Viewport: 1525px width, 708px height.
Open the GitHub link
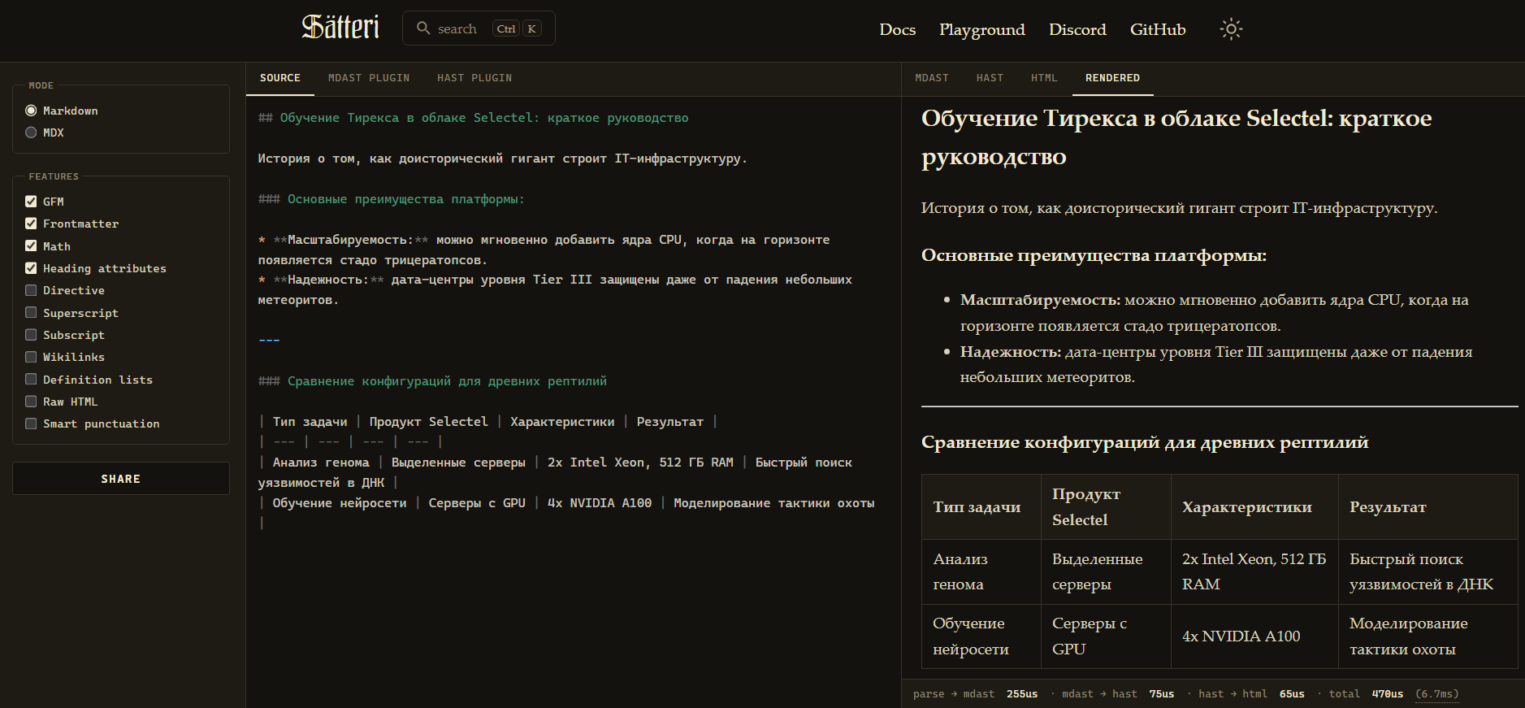tap(1158, 29)
